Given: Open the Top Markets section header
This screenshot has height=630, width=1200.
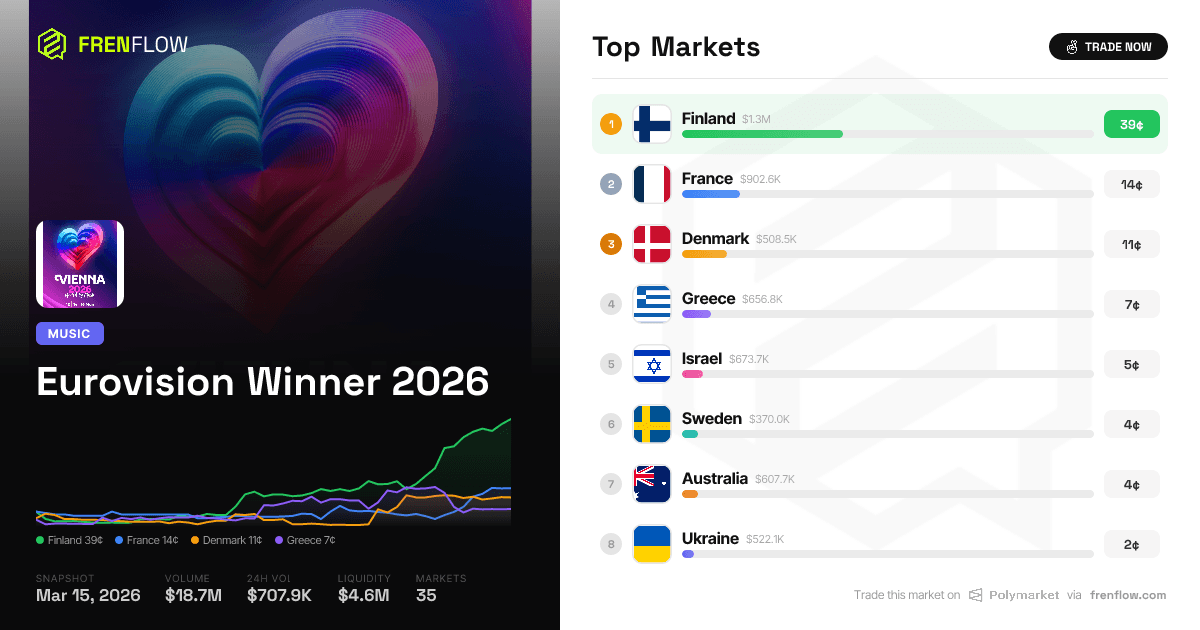Looking at the screenshot, I should click(676, 46).
